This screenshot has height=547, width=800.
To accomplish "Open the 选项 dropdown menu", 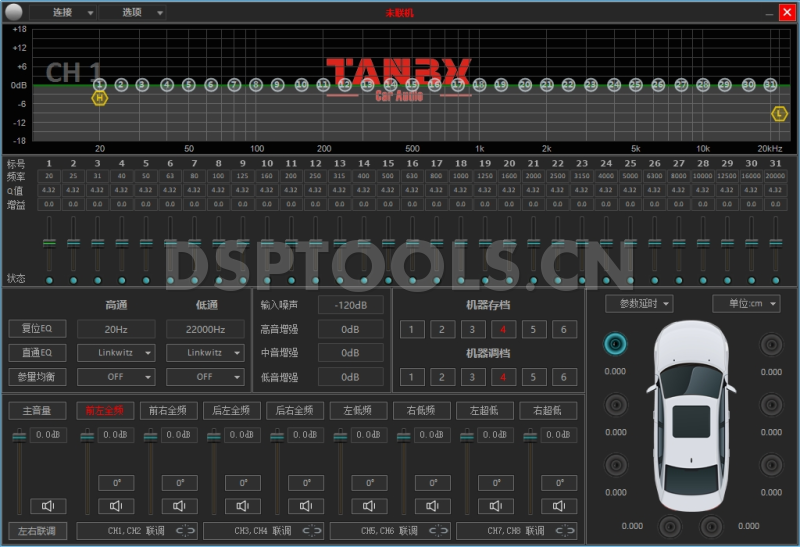I will [132, 12].
